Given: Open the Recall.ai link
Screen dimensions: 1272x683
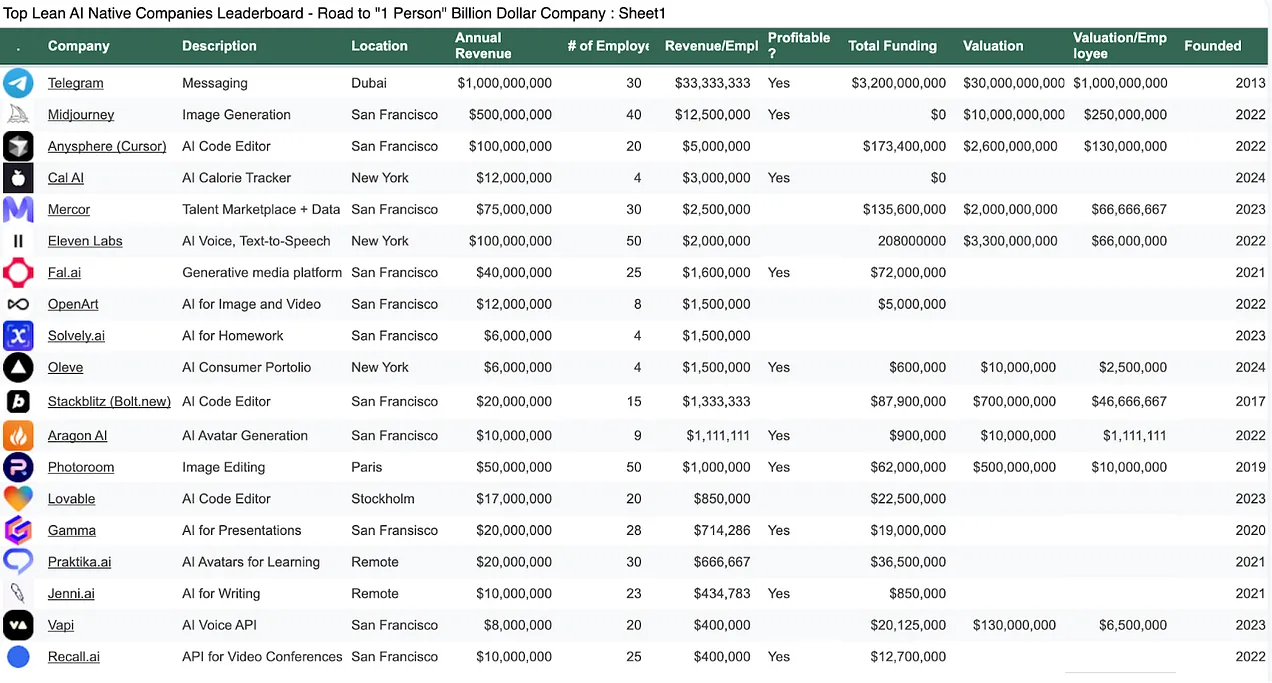Looking at the screenshot, I should (74, 657).
